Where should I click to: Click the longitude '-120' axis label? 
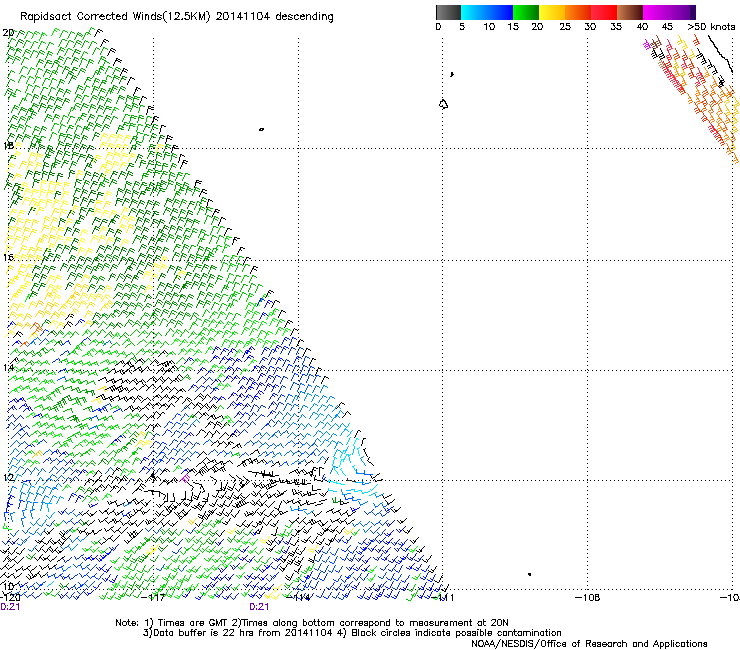[10, 598]
